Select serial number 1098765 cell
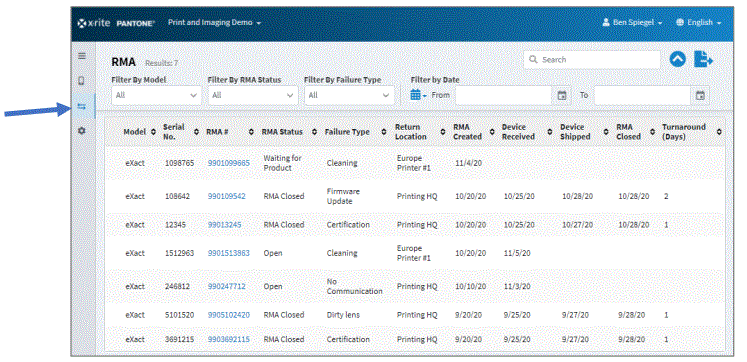 click(180, 163)
